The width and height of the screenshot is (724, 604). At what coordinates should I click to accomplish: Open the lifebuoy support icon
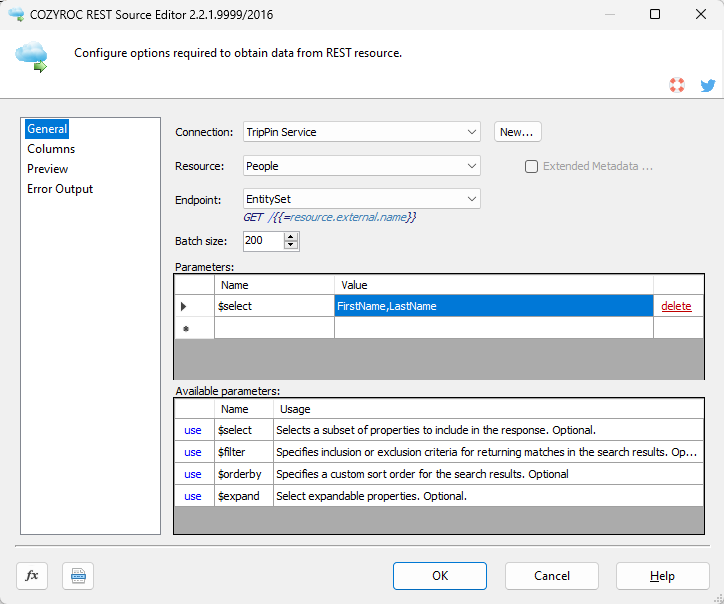point(677,85)
